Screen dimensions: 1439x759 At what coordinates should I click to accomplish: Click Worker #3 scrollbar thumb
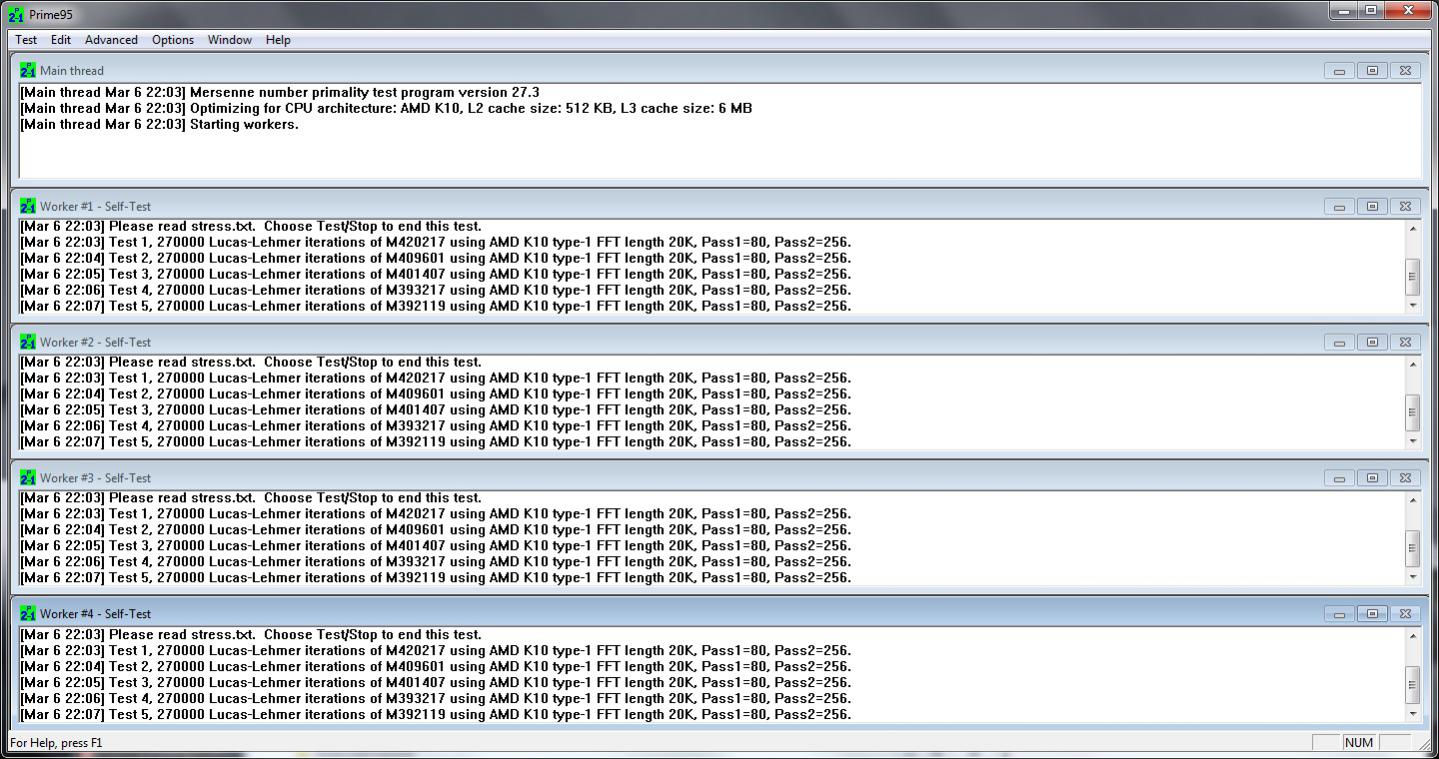pyautogui.click(x=1412, y=547)
